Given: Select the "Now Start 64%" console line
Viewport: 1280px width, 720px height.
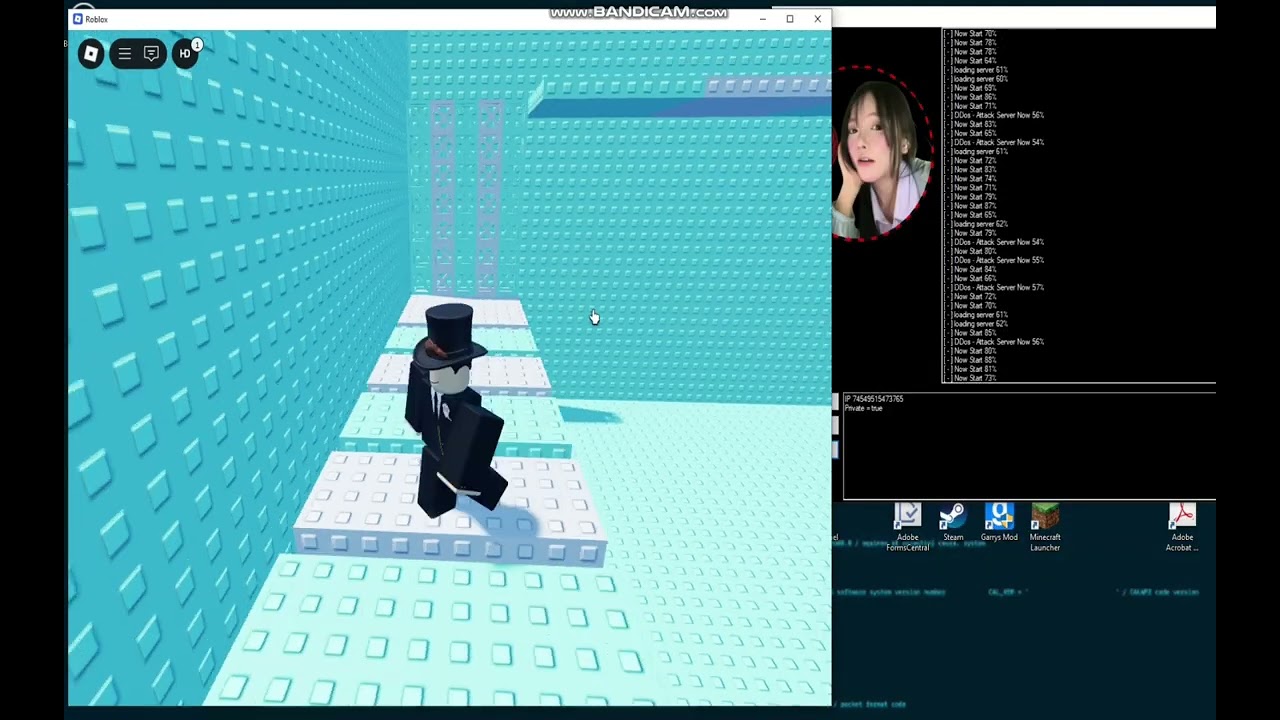Looking at the screenshot, I should 971,61.
